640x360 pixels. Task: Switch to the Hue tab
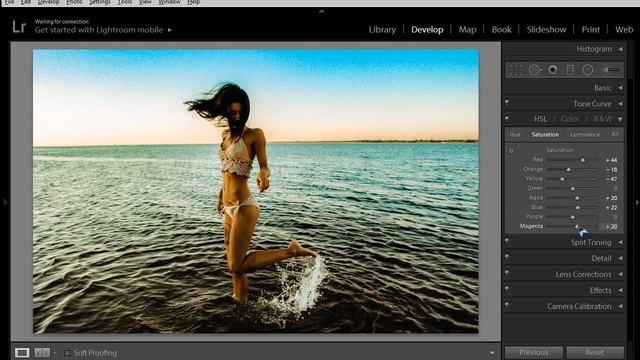point(515,134)
